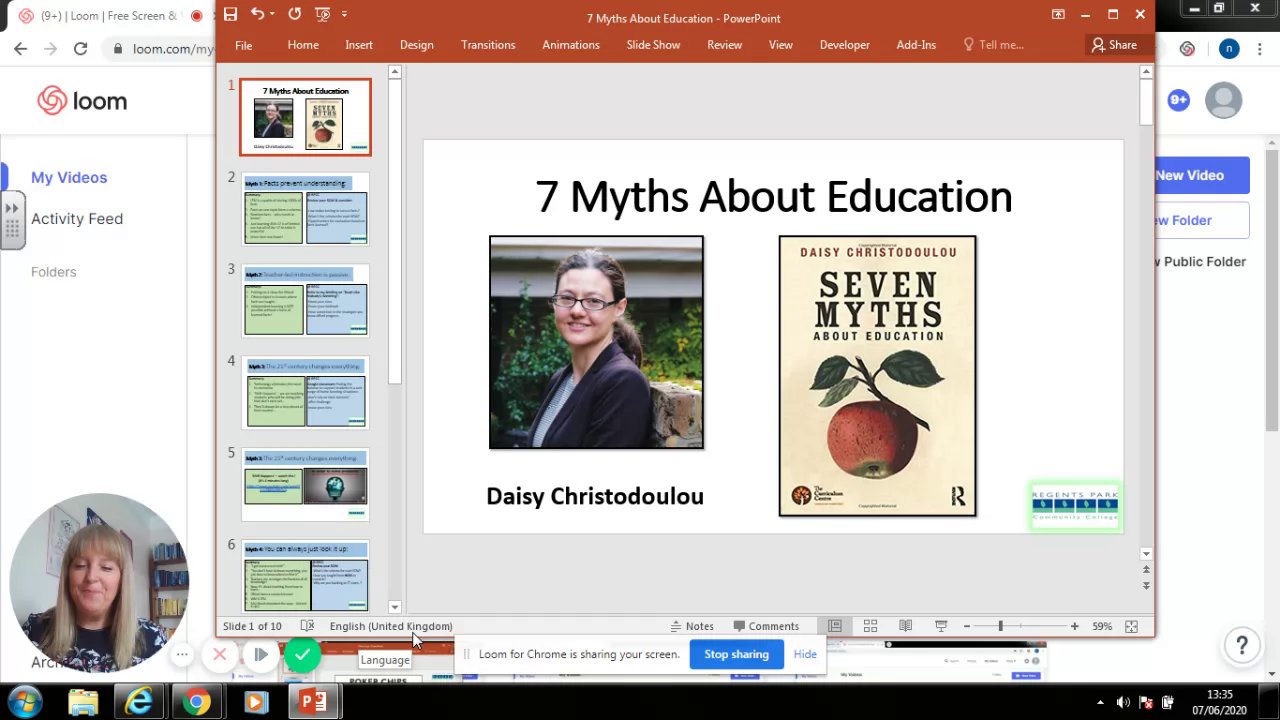Select the Regents Park Community College logo
This screenshot has height=720, width=1280.
1075,506
